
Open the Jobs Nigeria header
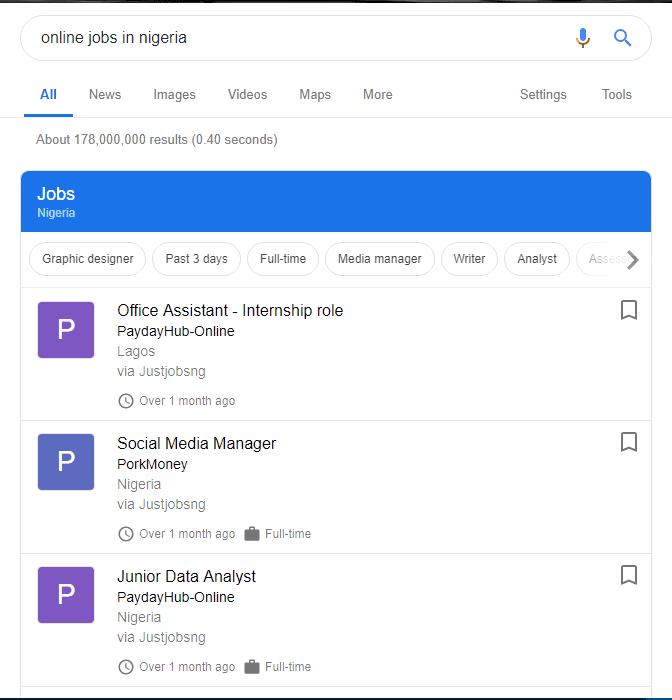pos(336,201)
